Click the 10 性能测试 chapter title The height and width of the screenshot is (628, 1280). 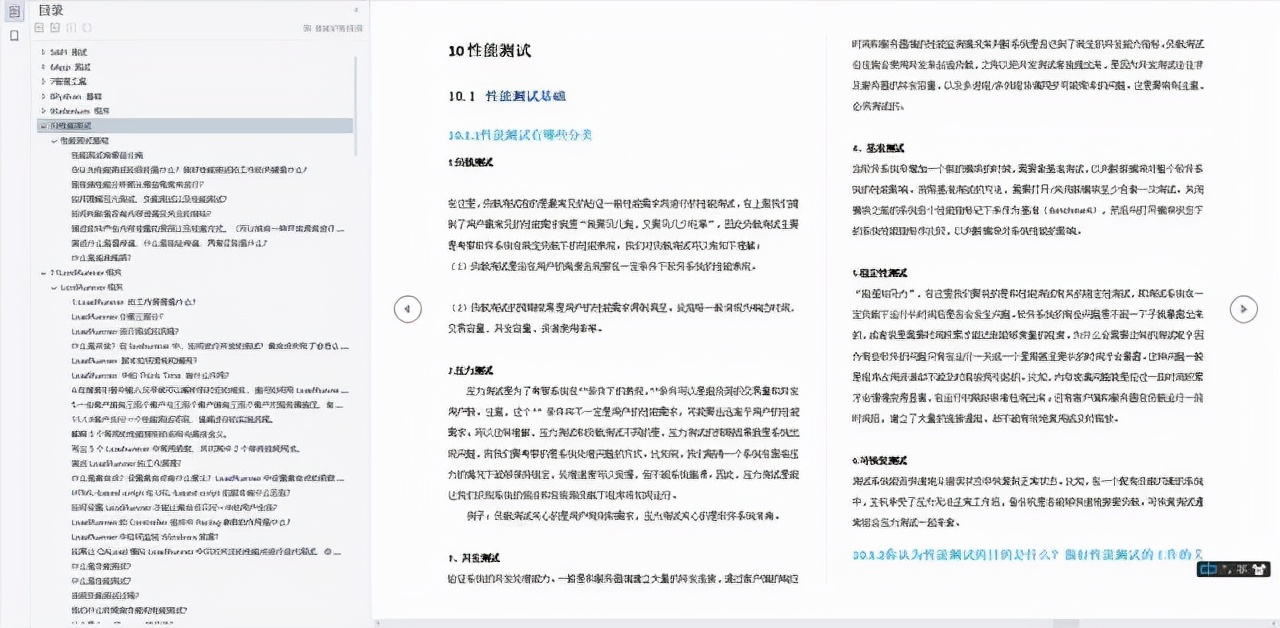[490, 51]
